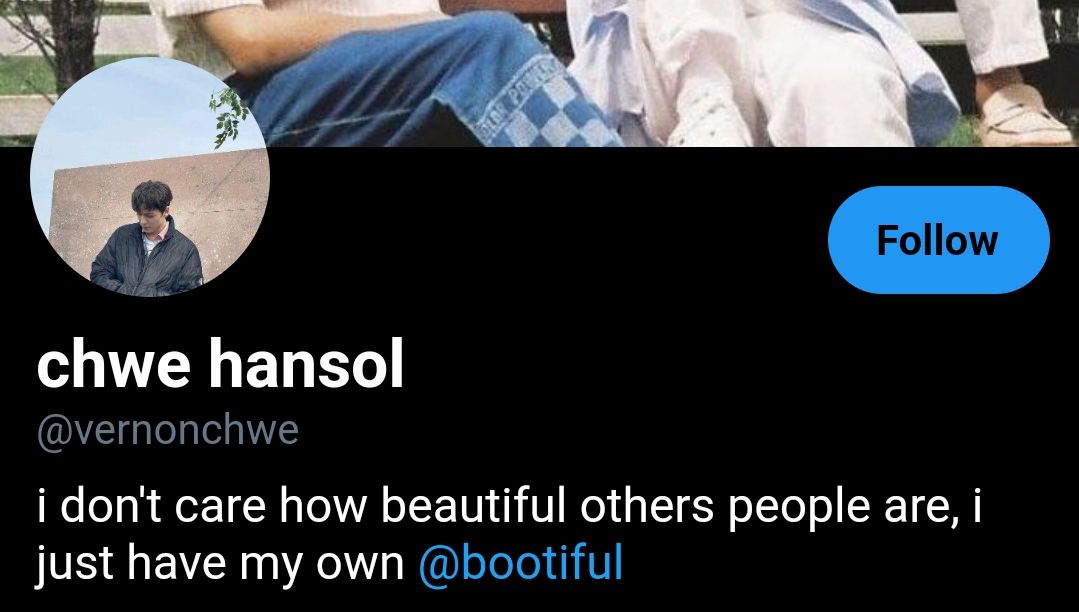This screenshot has height=612, width=1079.
Task: Select the display name chwe hansol
Action: [x=220, y=364]
